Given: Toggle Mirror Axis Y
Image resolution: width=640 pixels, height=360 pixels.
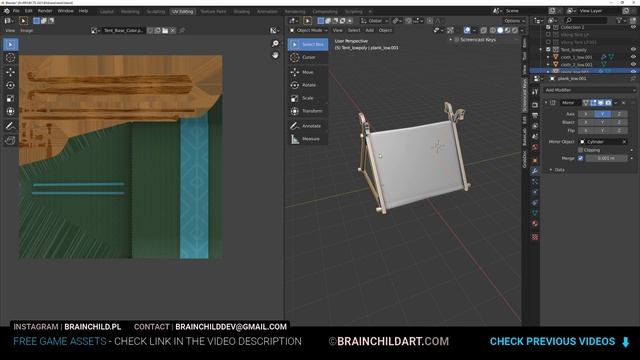Looking at the screenshot, I should point(602,114).
